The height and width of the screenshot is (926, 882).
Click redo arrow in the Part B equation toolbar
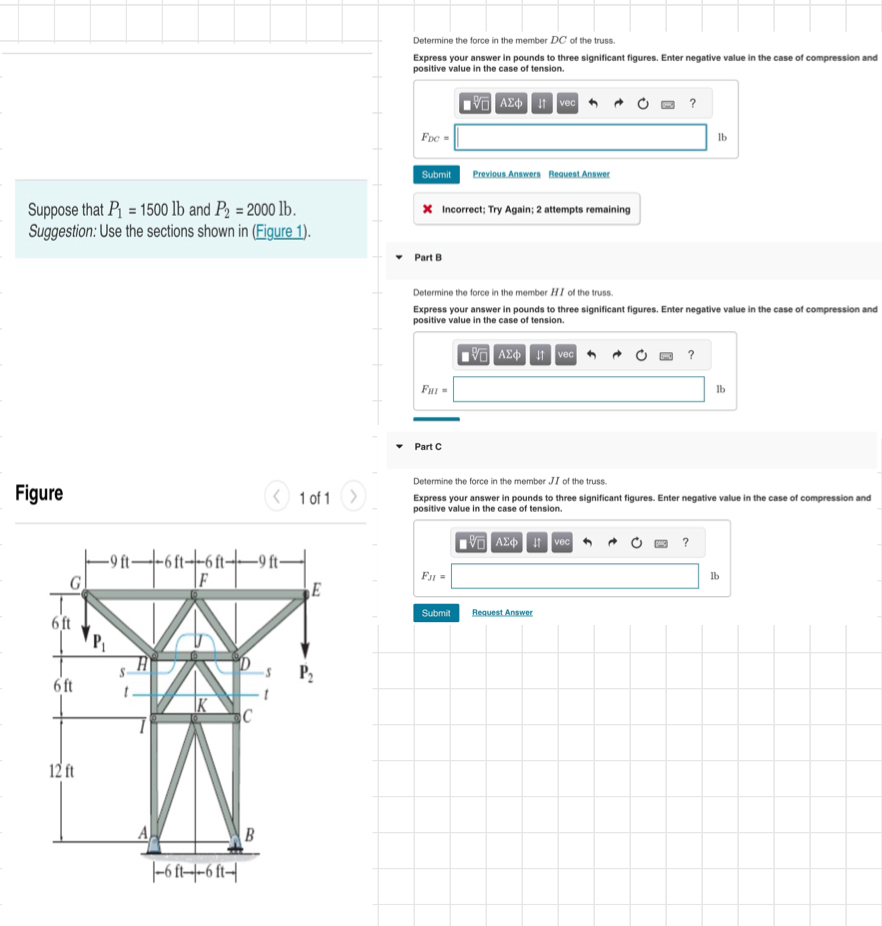619,354
